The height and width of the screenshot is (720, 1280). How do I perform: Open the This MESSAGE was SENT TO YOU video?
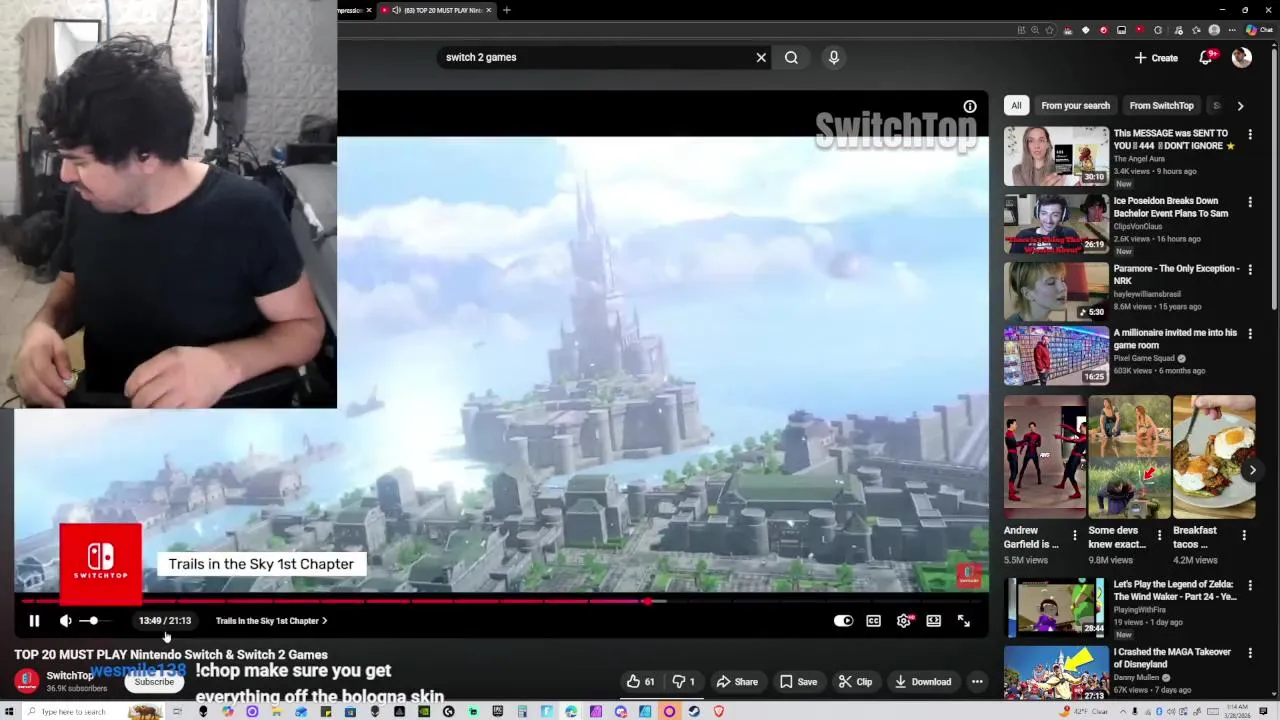tap(1056, 156)
